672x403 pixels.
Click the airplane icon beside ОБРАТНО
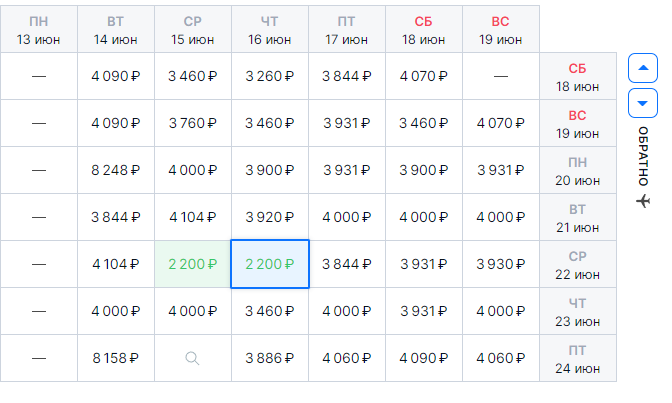(x=643, y=201)
